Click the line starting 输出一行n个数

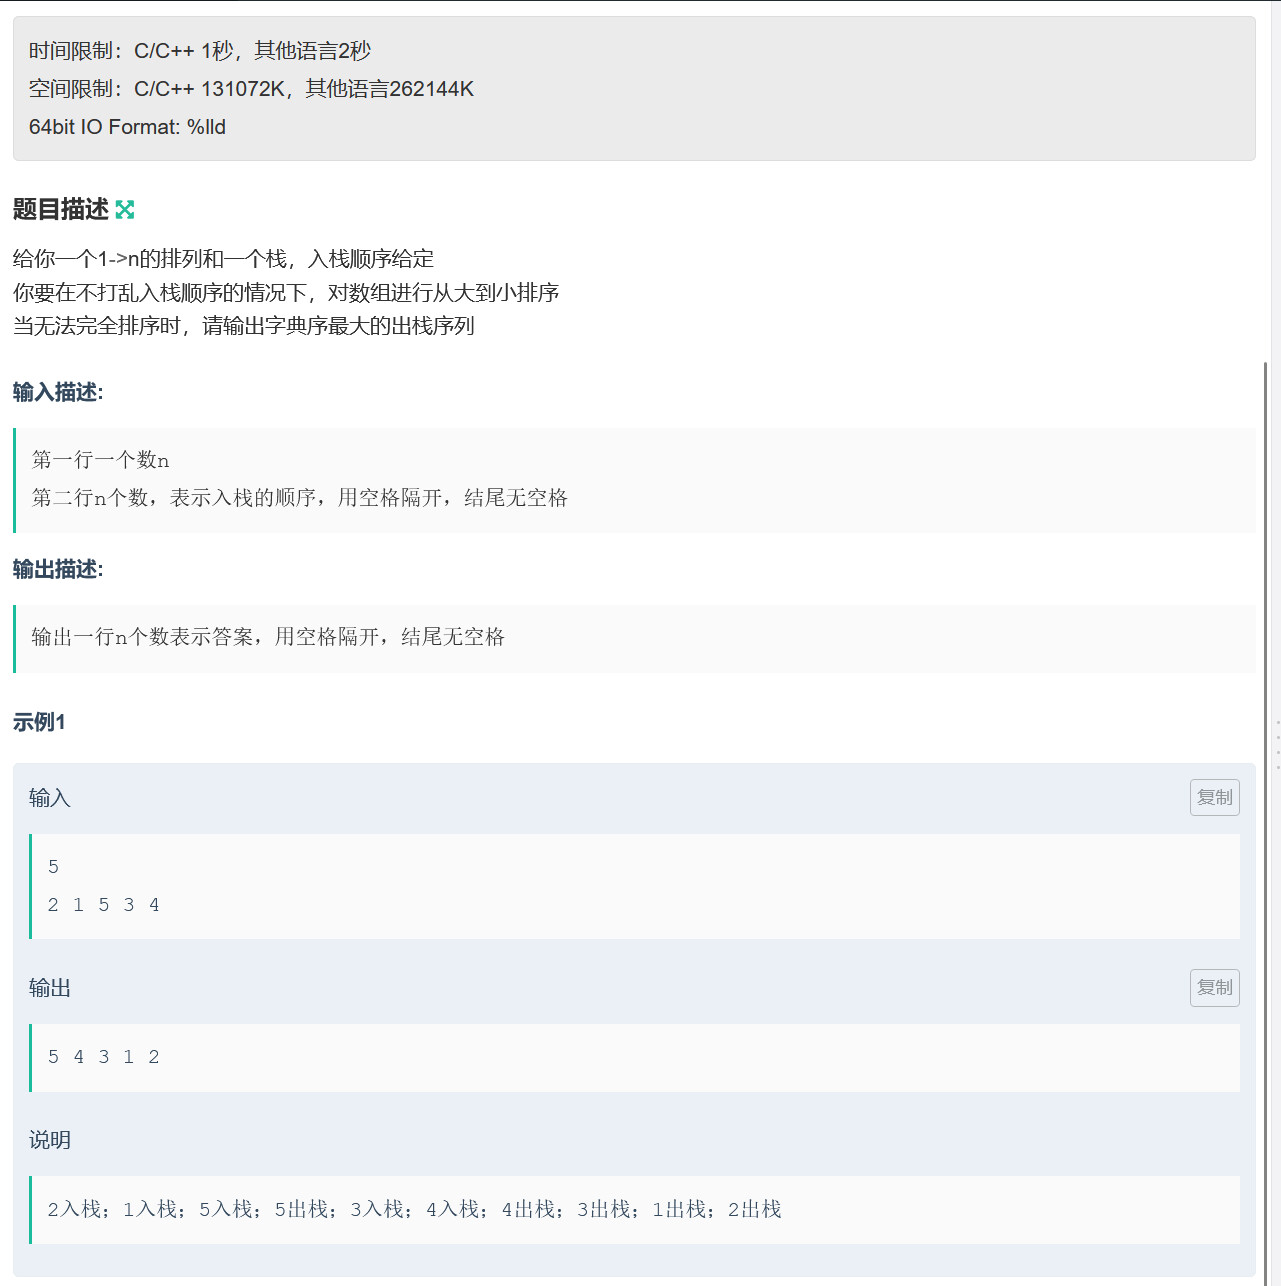coord(268,637)
